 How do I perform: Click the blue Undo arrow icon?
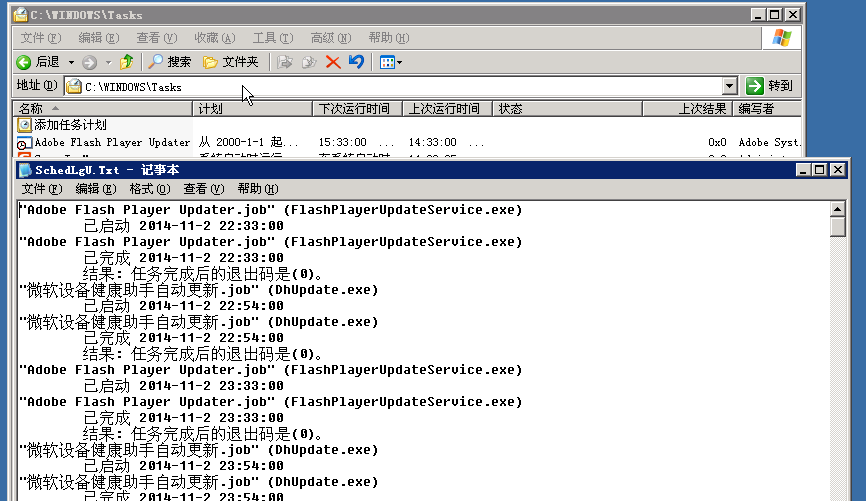(356, 62)
